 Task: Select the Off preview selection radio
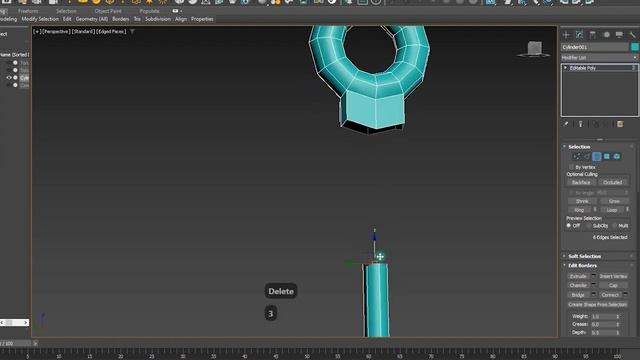pos(569,225)
